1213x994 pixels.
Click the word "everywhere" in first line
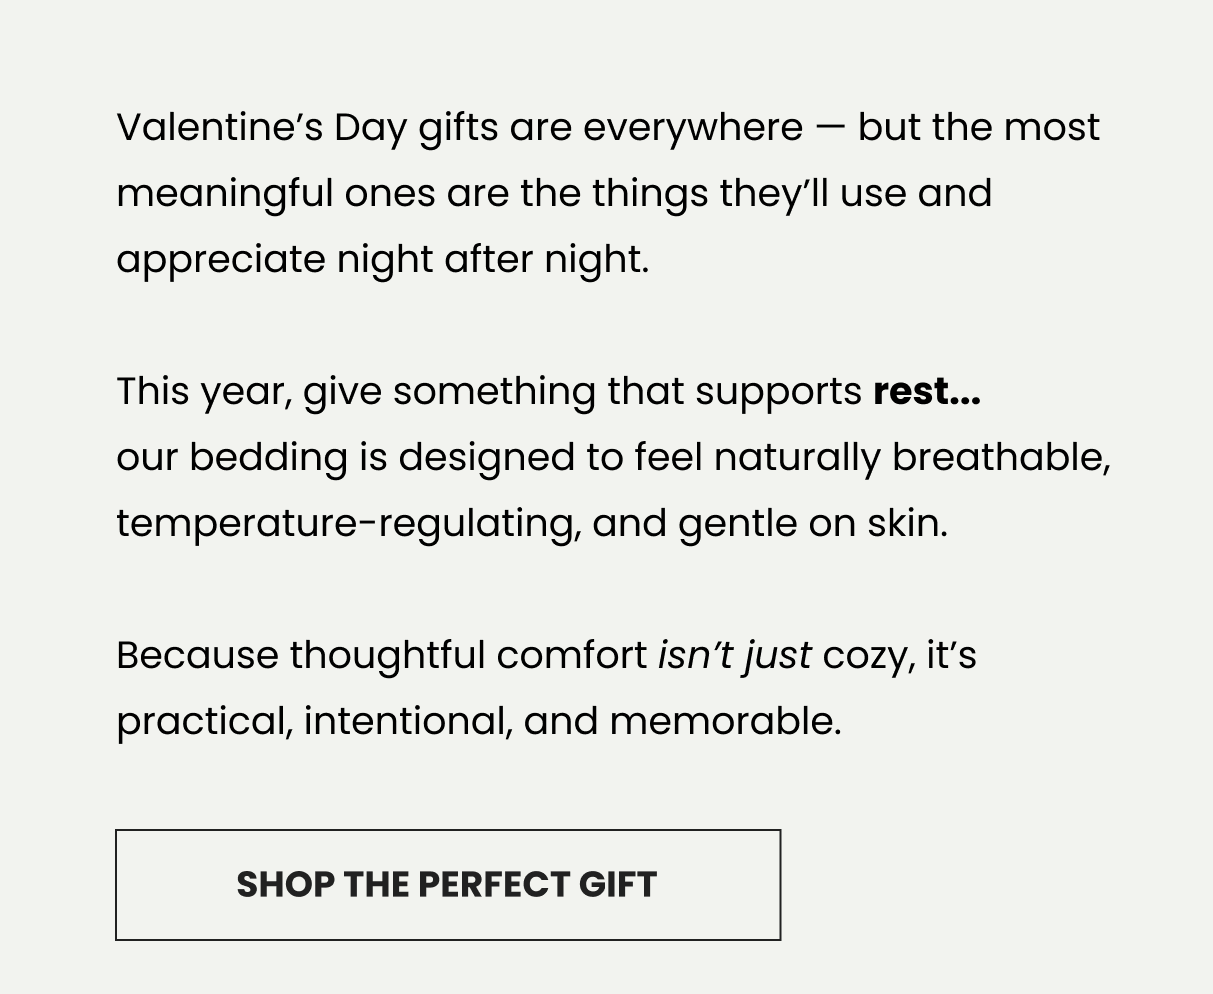pos(692,128)
